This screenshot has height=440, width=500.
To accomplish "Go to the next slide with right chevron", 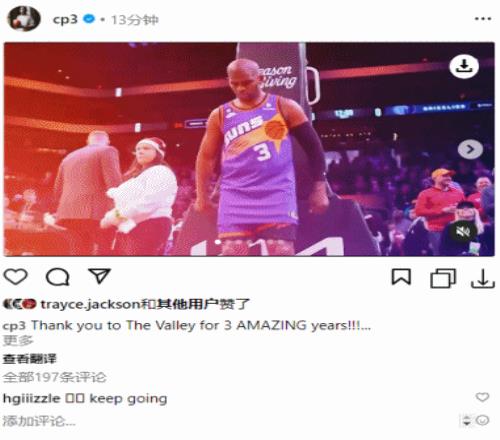I will click(470, 149).
